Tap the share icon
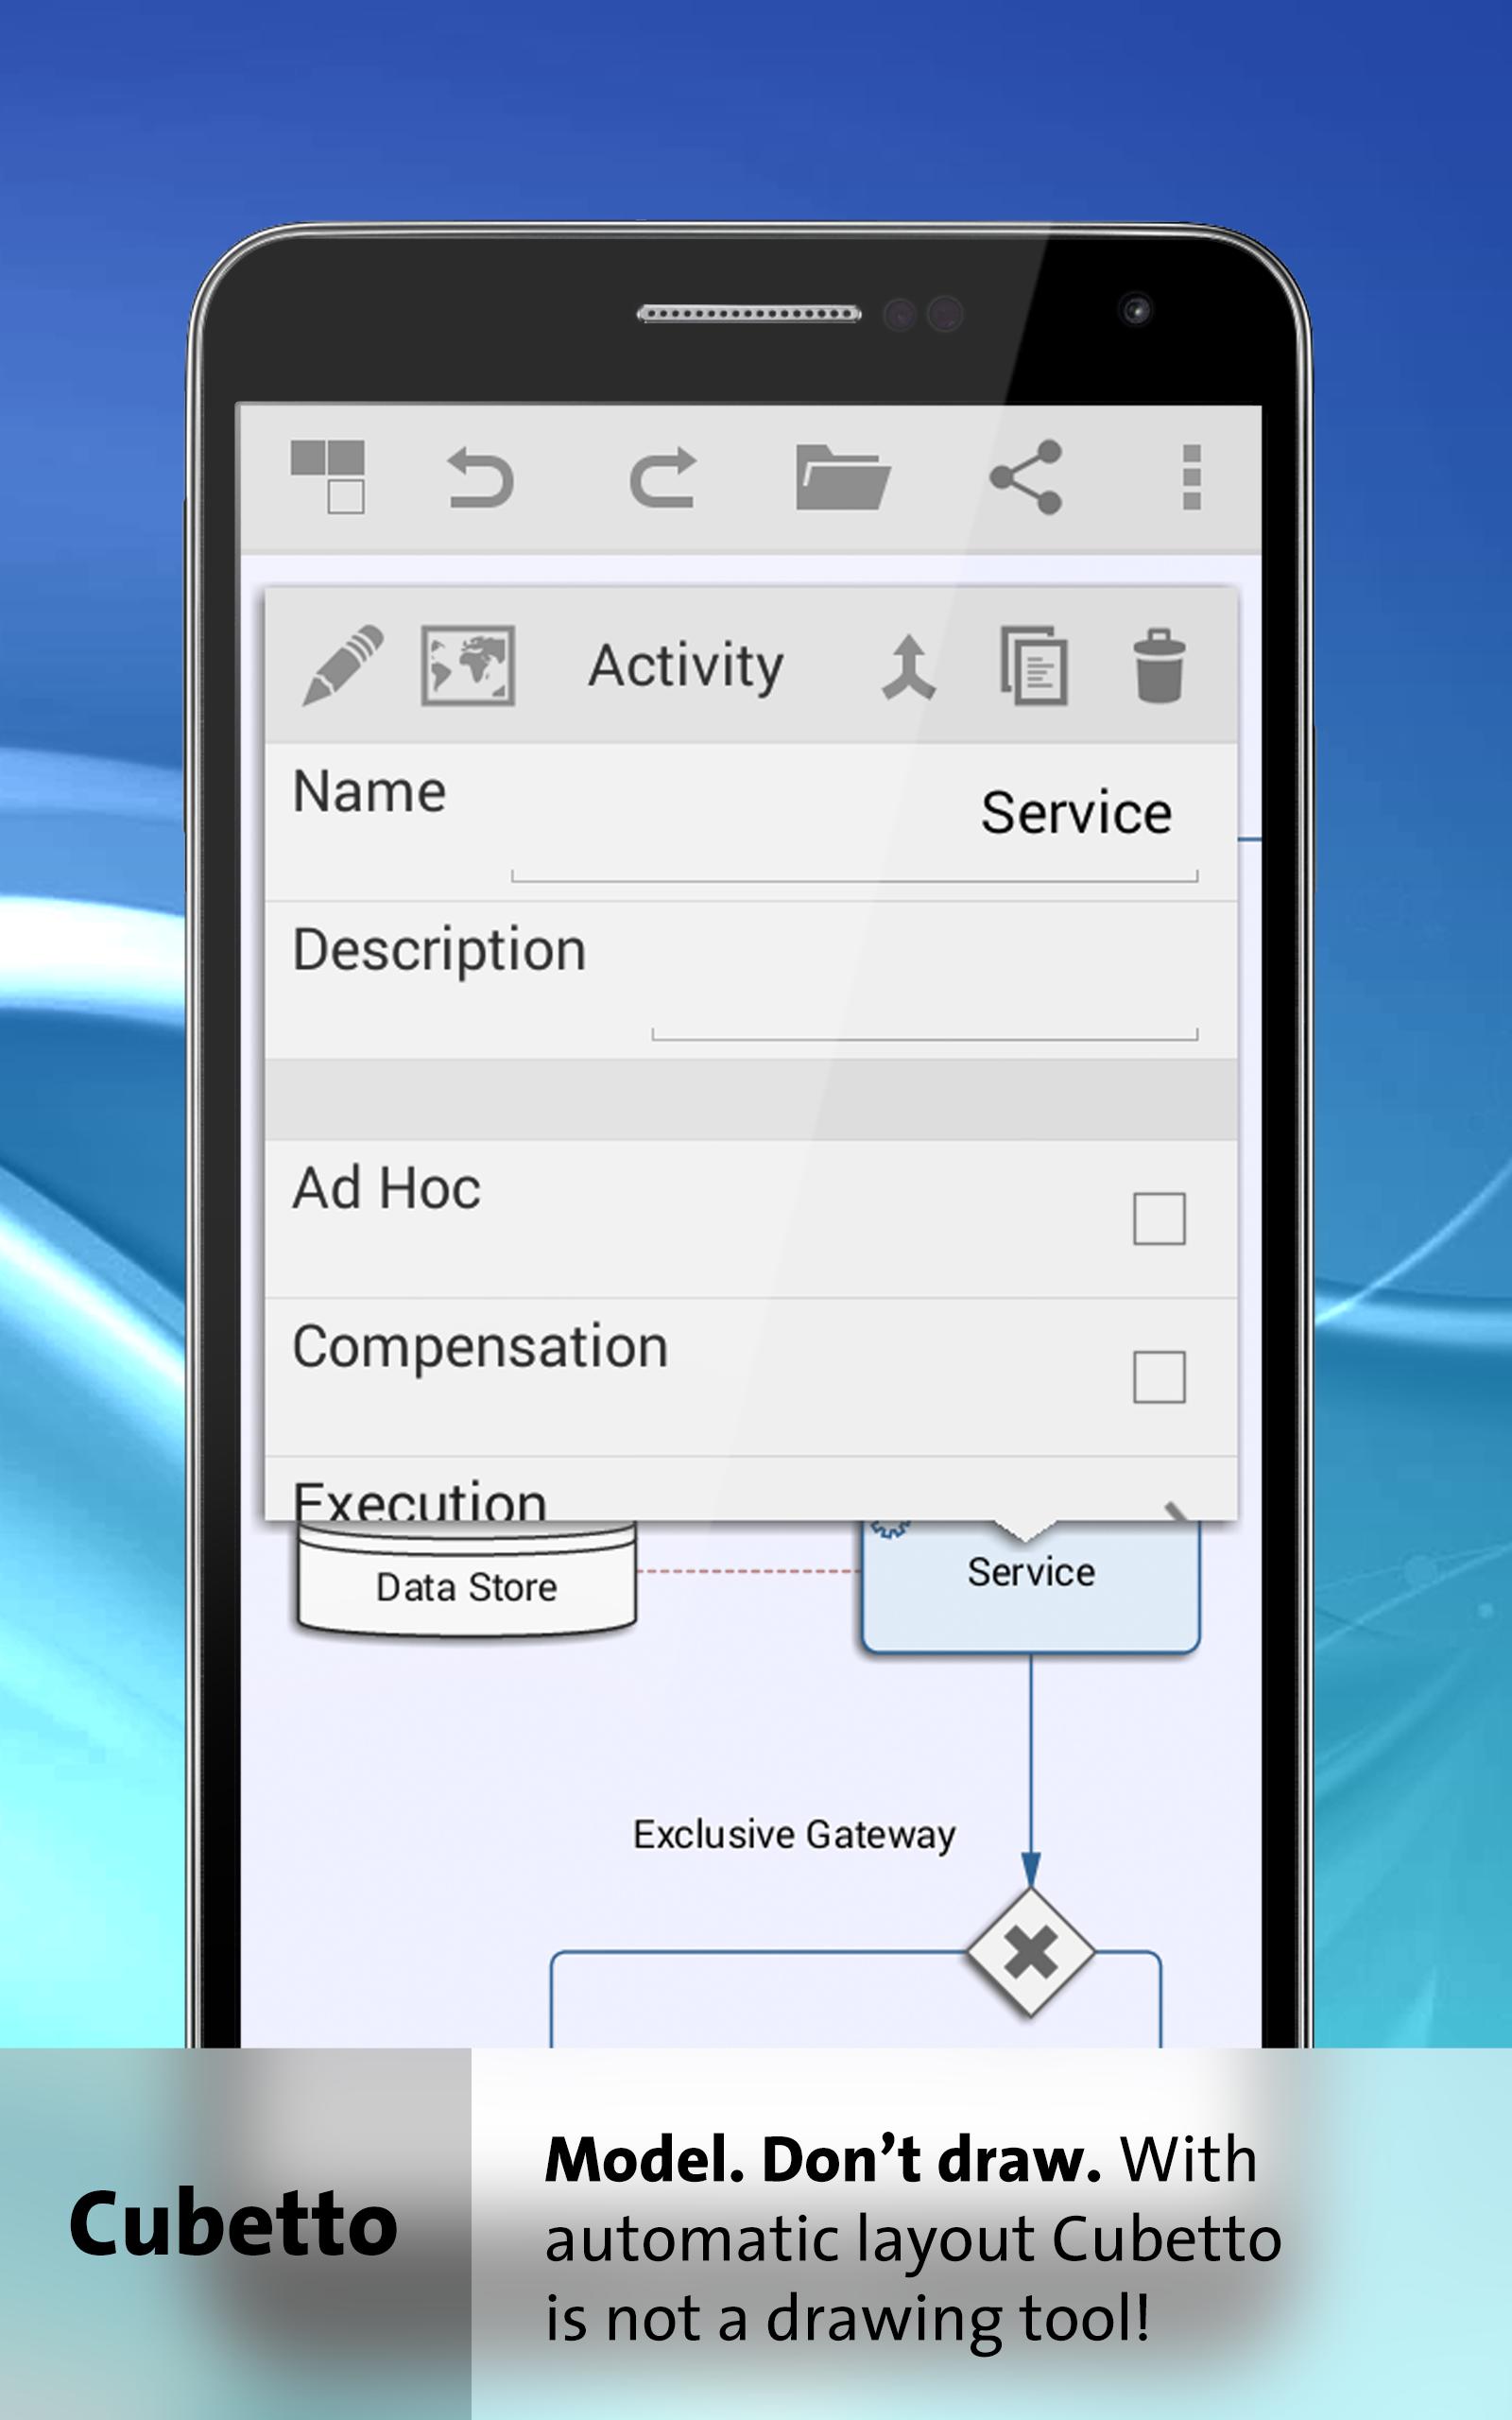The height and width of the screenshot is (2420, 1512). 1026,477
